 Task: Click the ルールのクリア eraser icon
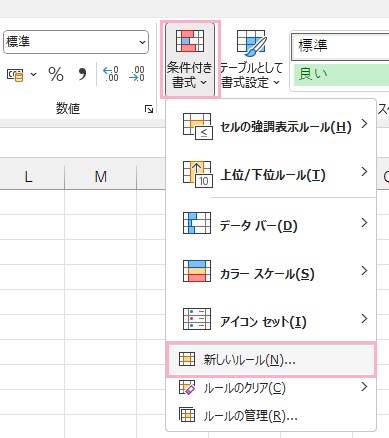187,387
